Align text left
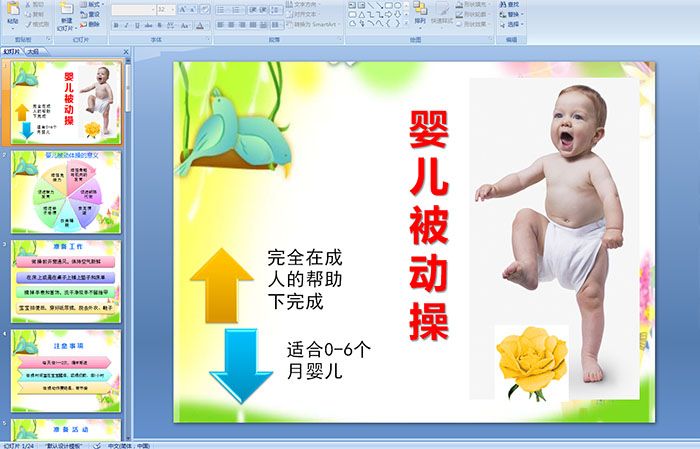Screen dimensions: 700x449 [221, 25]
